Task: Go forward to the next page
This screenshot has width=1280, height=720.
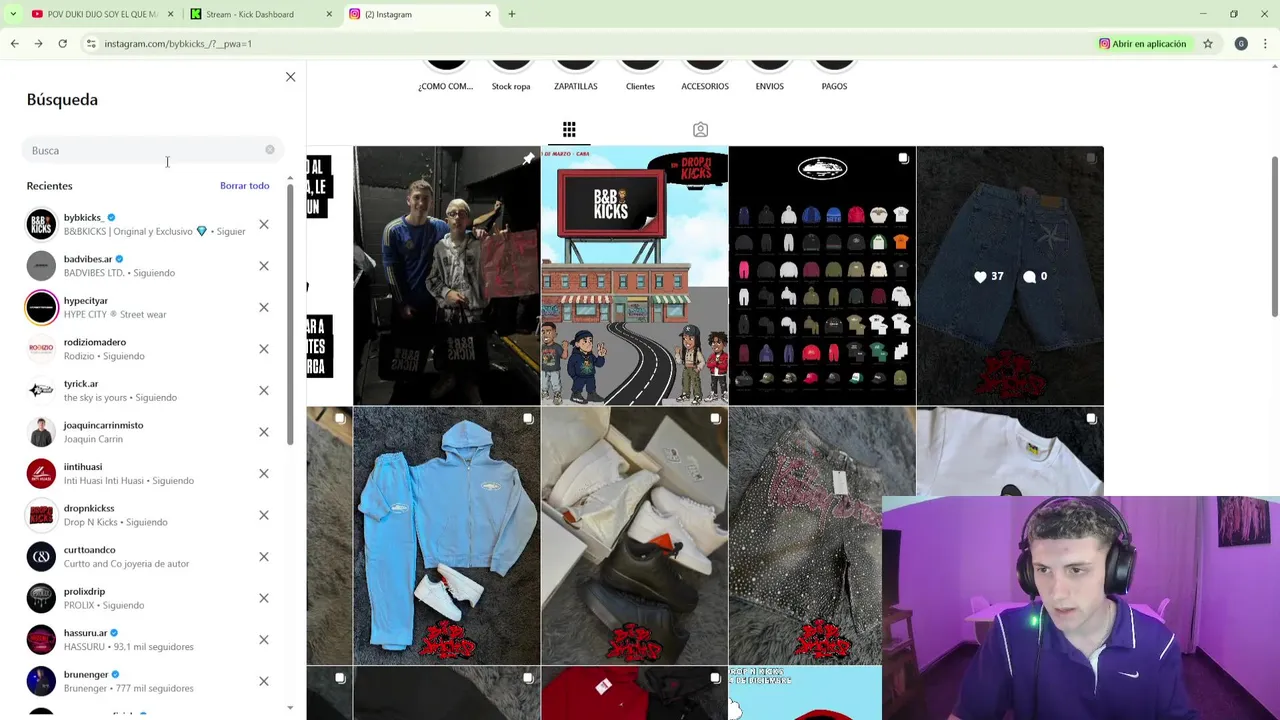Action: pos(38,44)
